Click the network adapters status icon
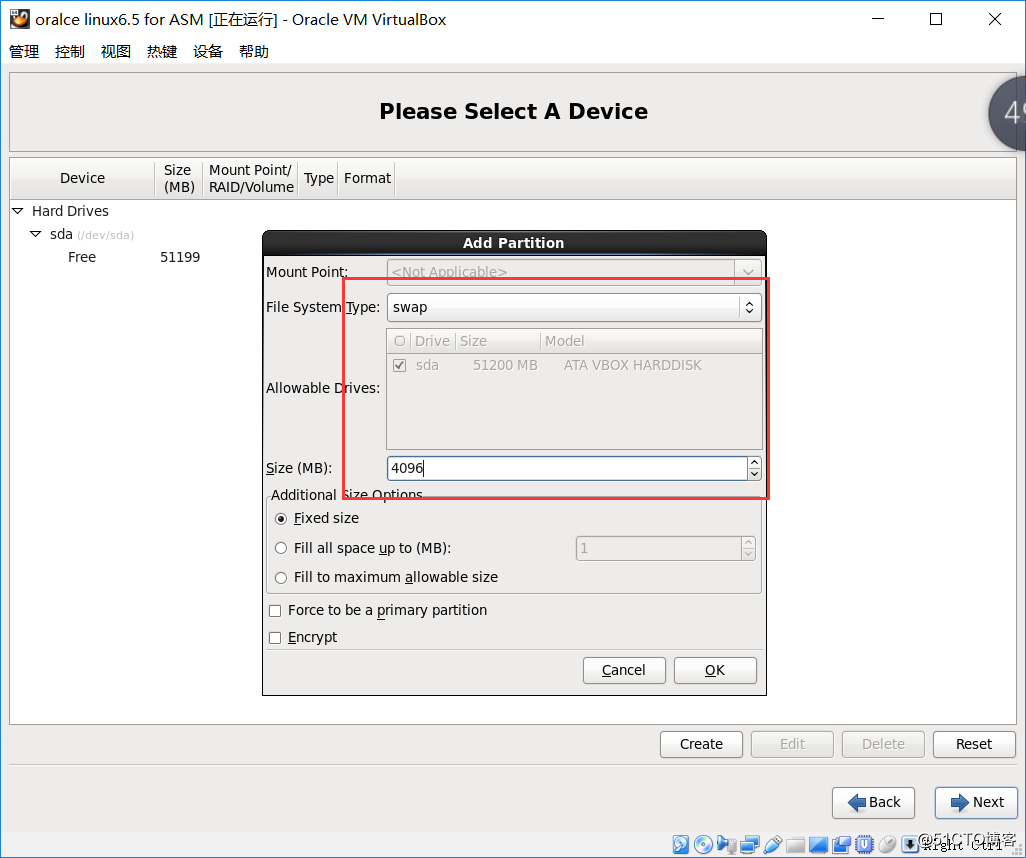 (x=750, y=844)
